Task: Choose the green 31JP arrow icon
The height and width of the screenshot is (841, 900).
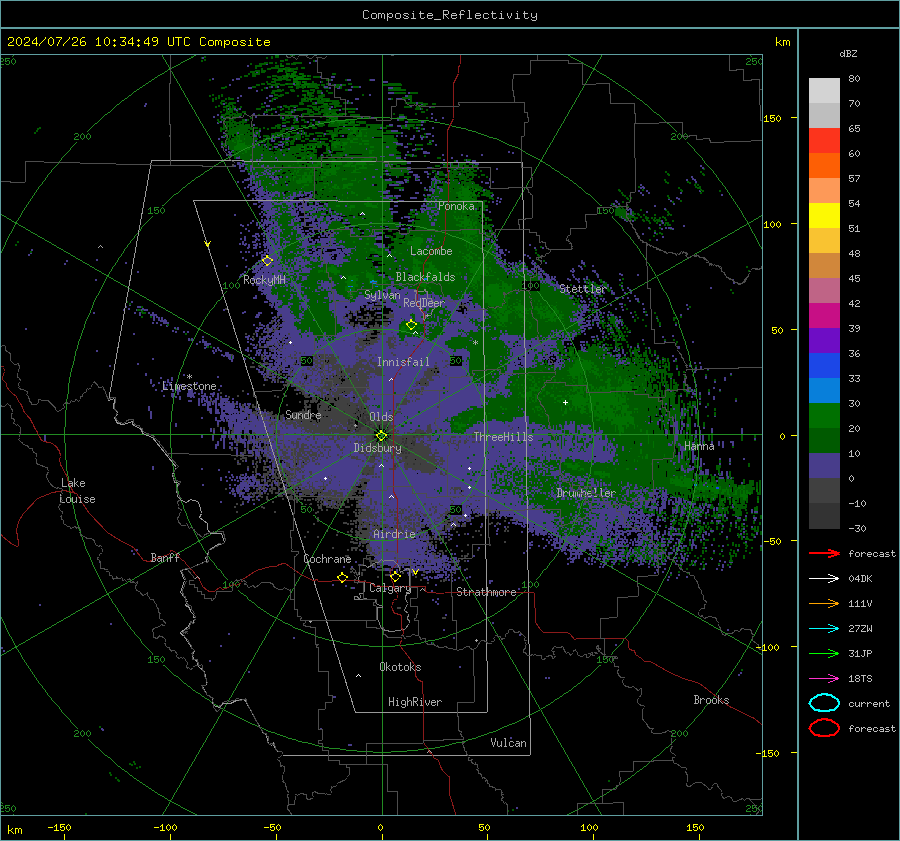Action: [x=824, y=653]
